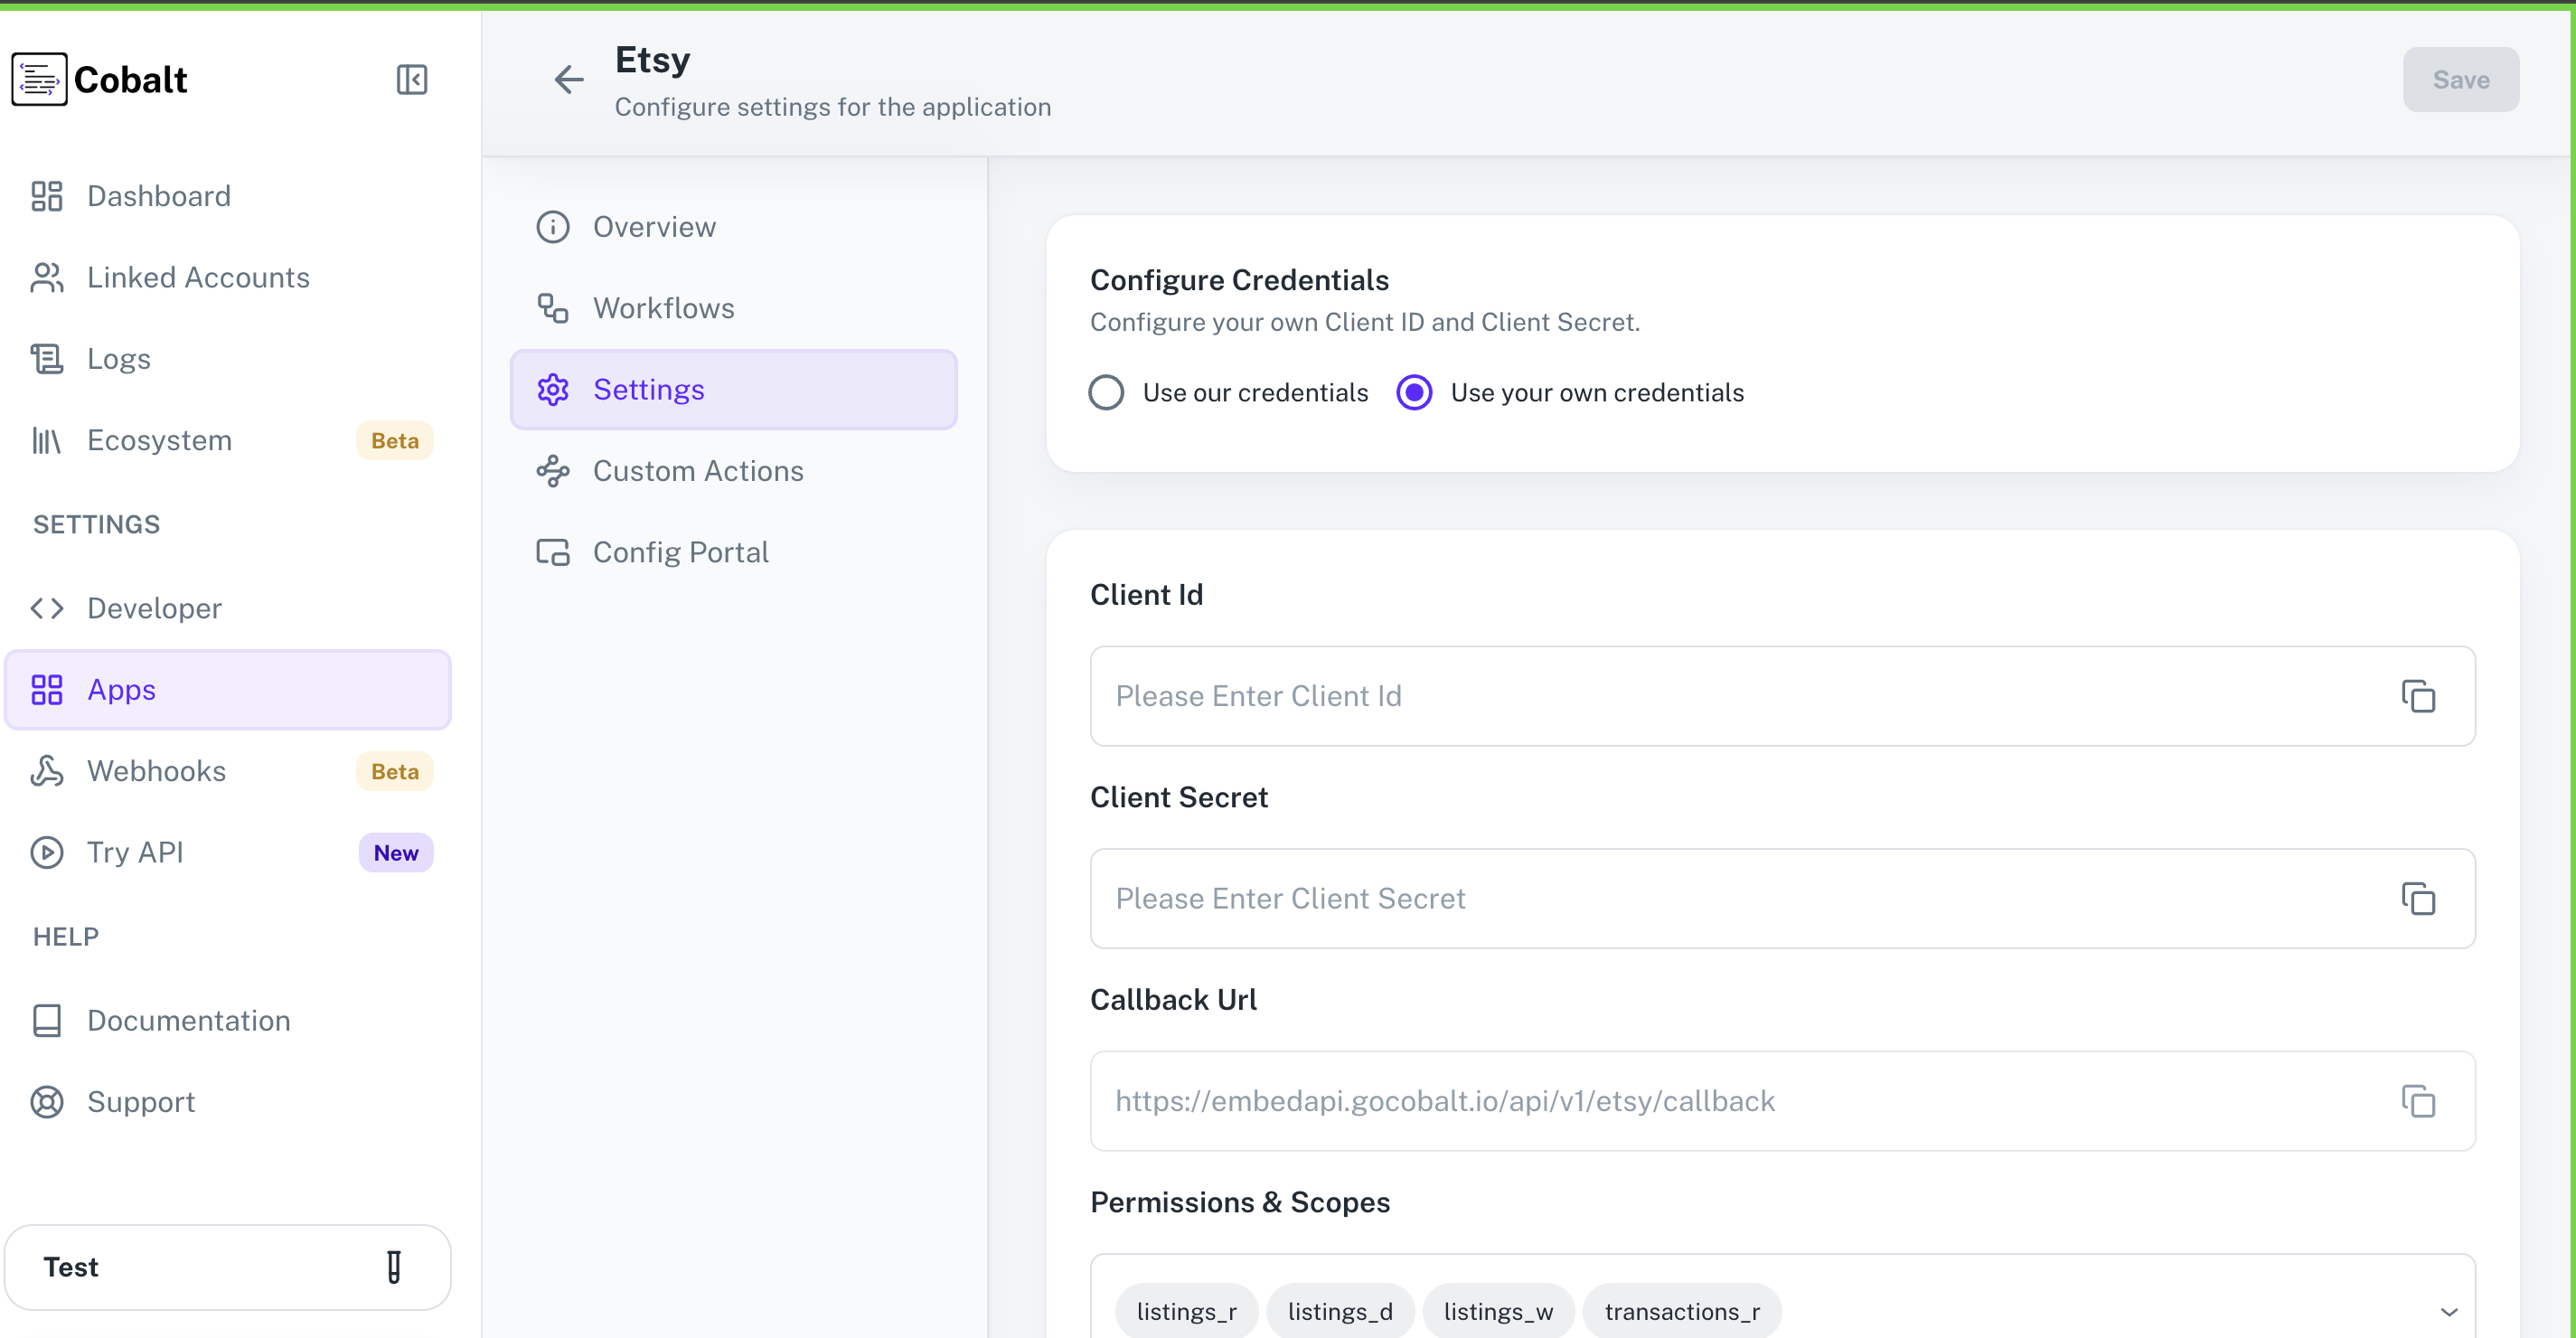Screen dimensions: 2576x1338
Task: Open Linked Accounts from the sidebar icon
Action: click(46, 277)
